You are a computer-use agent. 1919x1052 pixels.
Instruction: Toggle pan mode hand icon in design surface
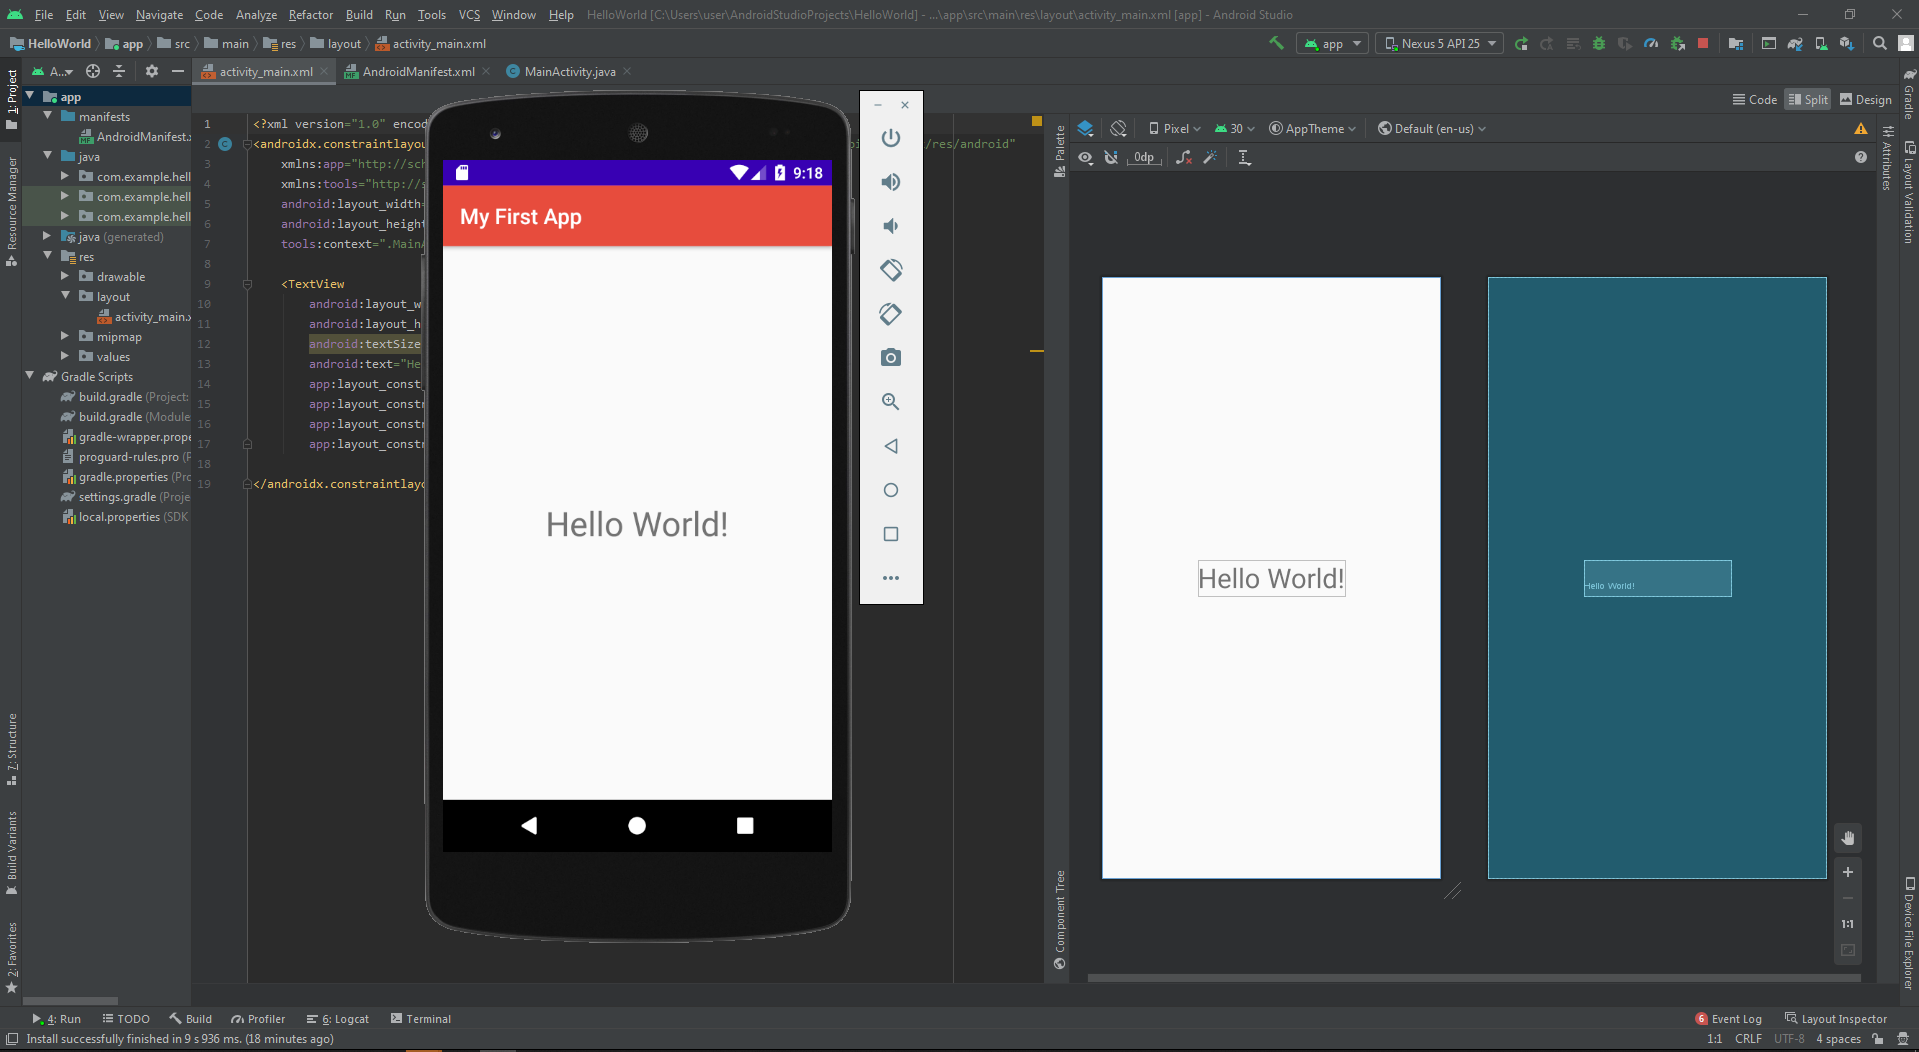pyautogui.click(x=1847, y=838)
